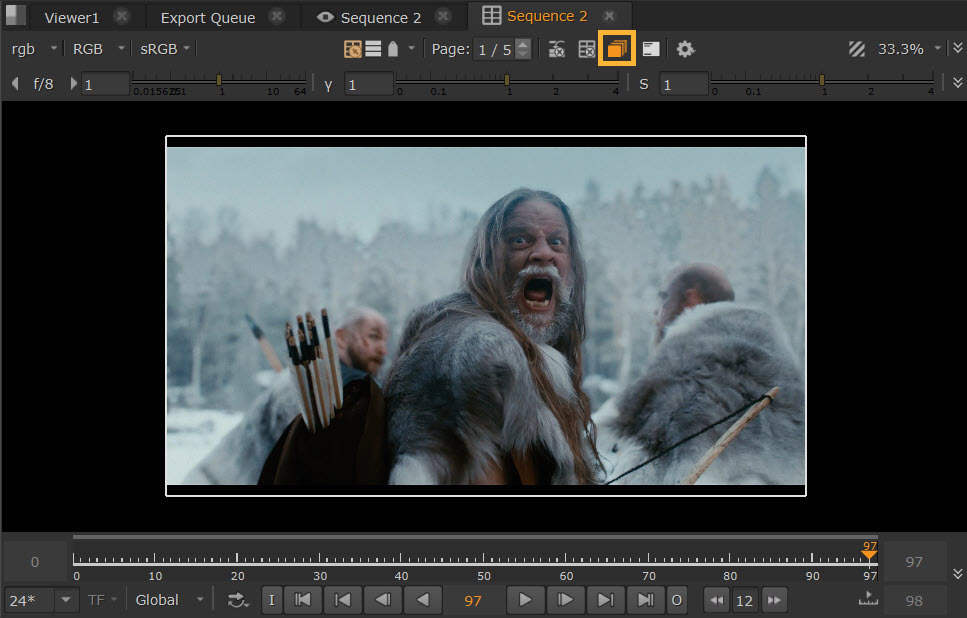The image size is (967, 618).
Task: Toggle the orange thumbnail view icon
Action: [353, 49]
